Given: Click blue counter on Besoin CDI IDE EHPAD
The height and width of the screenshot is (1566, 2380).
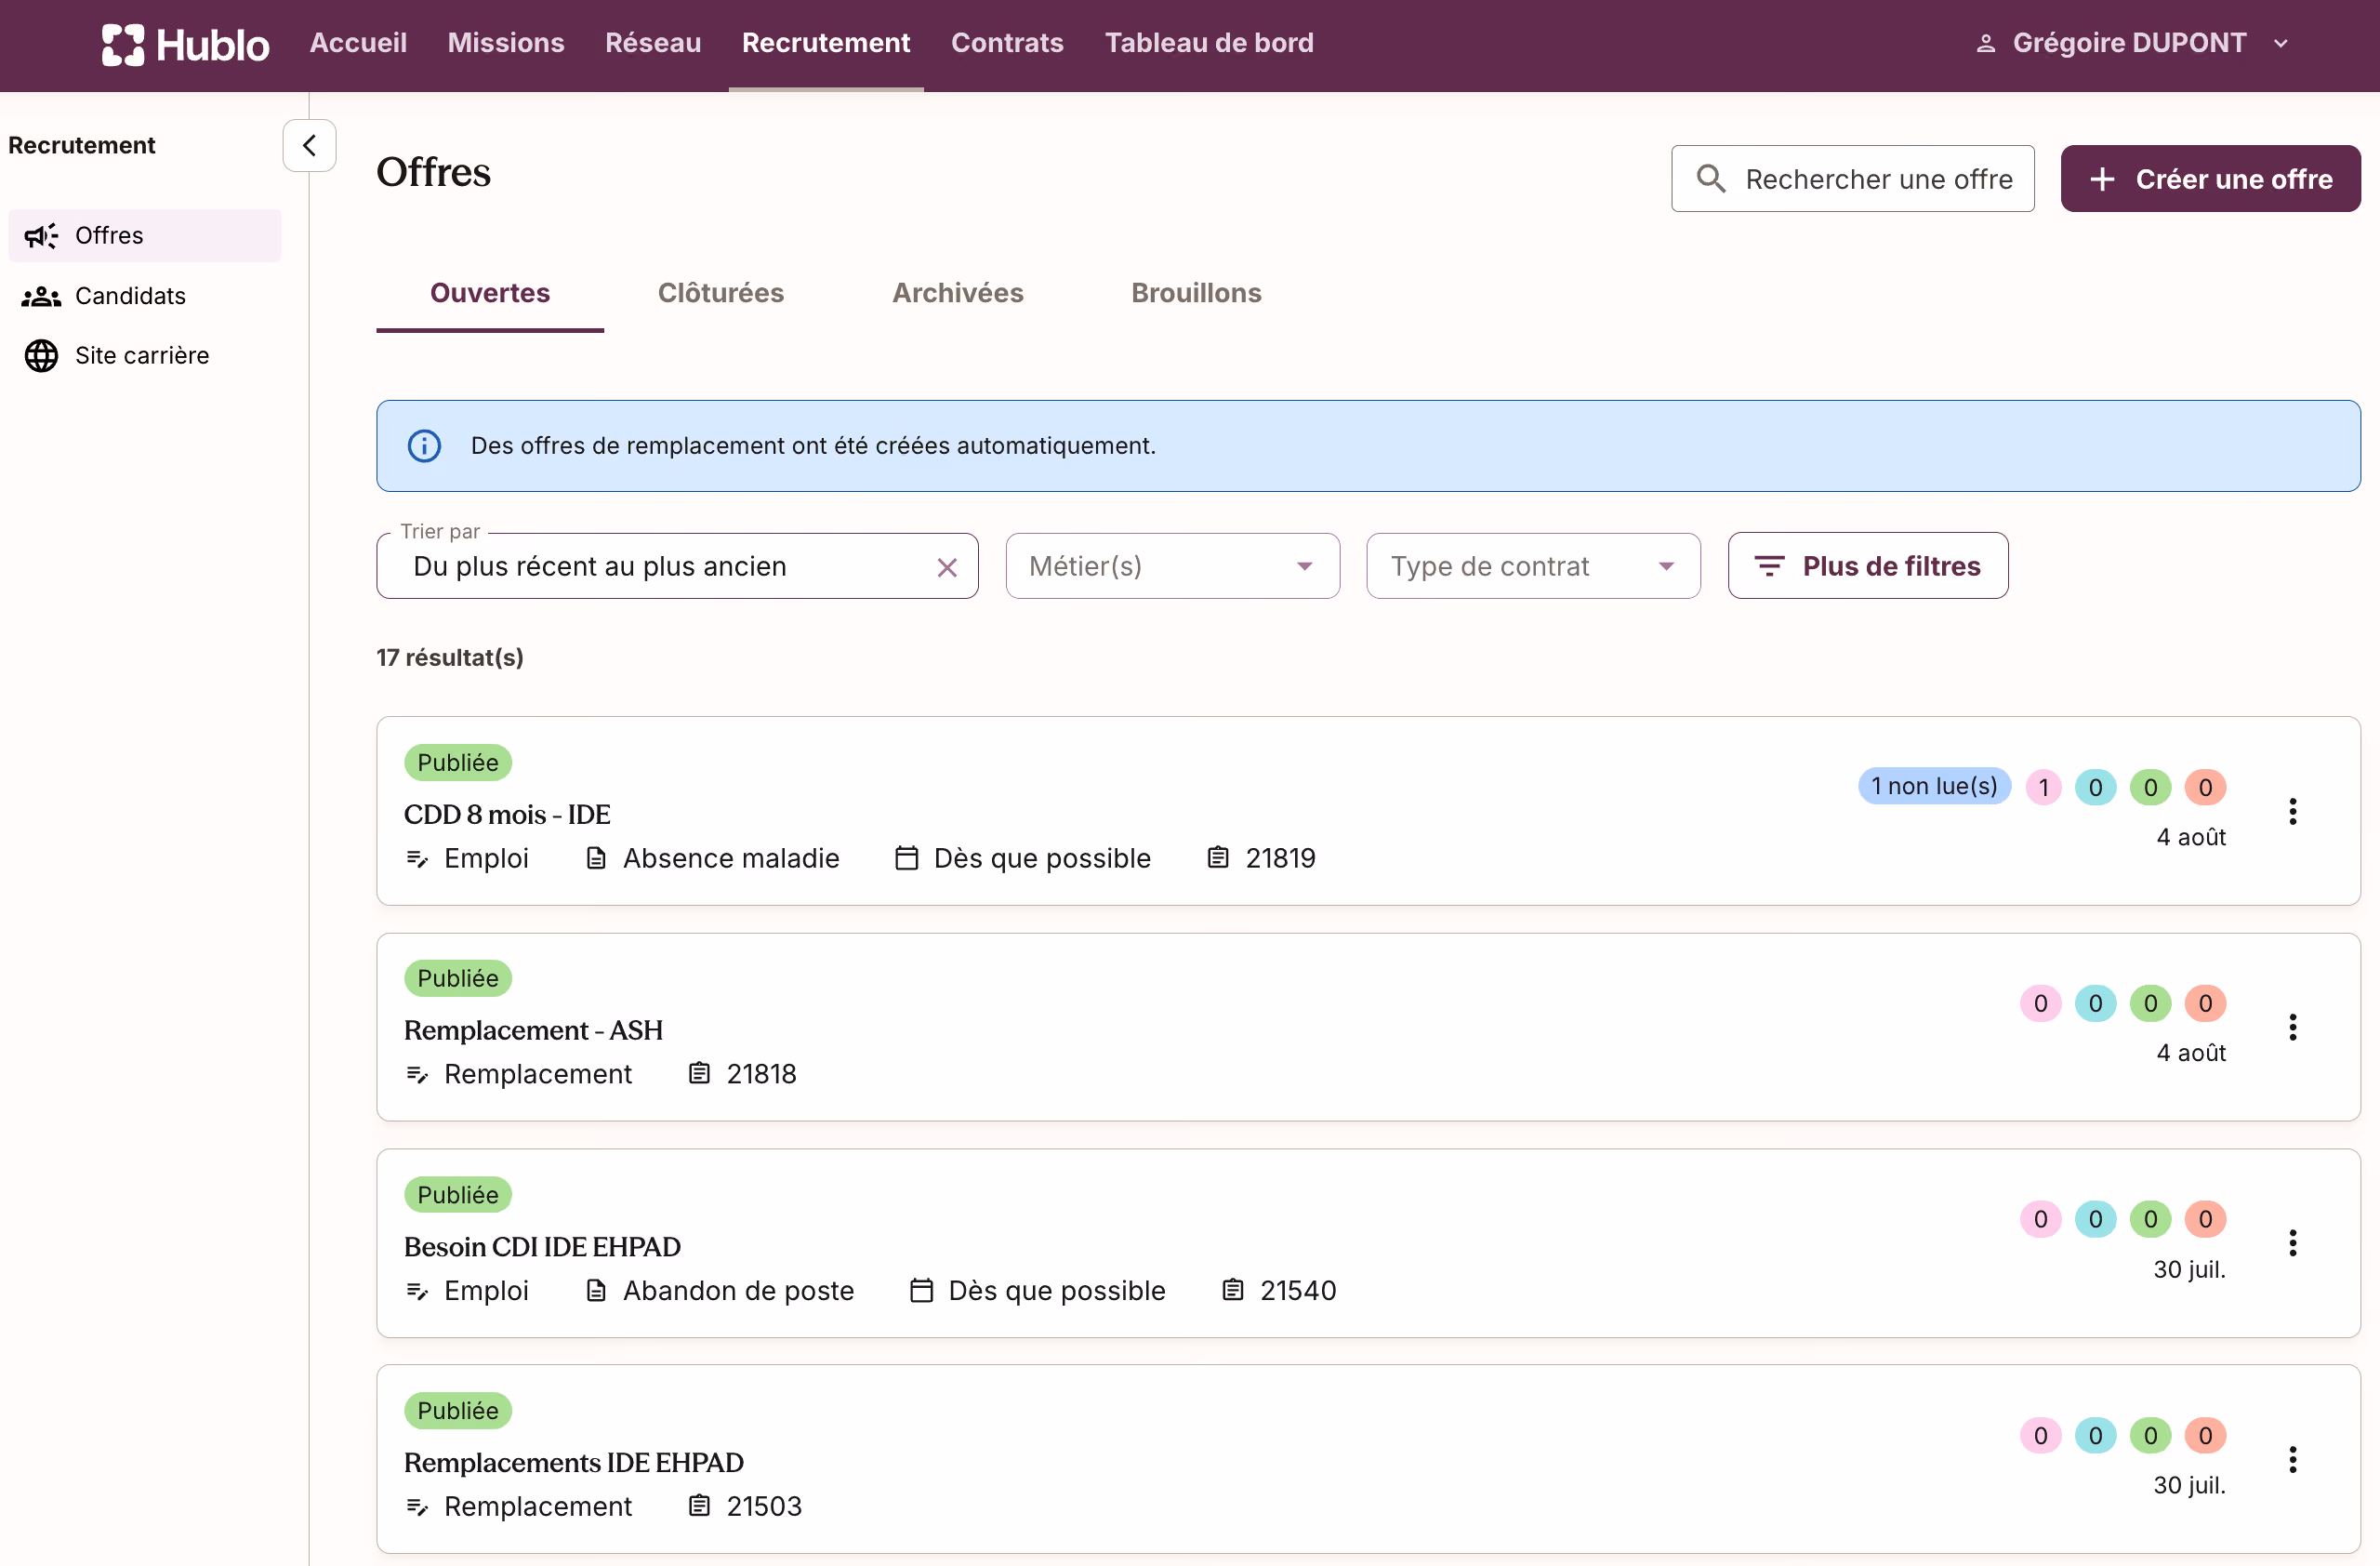Looking at the screenshot, I should click(2095, 1219).
